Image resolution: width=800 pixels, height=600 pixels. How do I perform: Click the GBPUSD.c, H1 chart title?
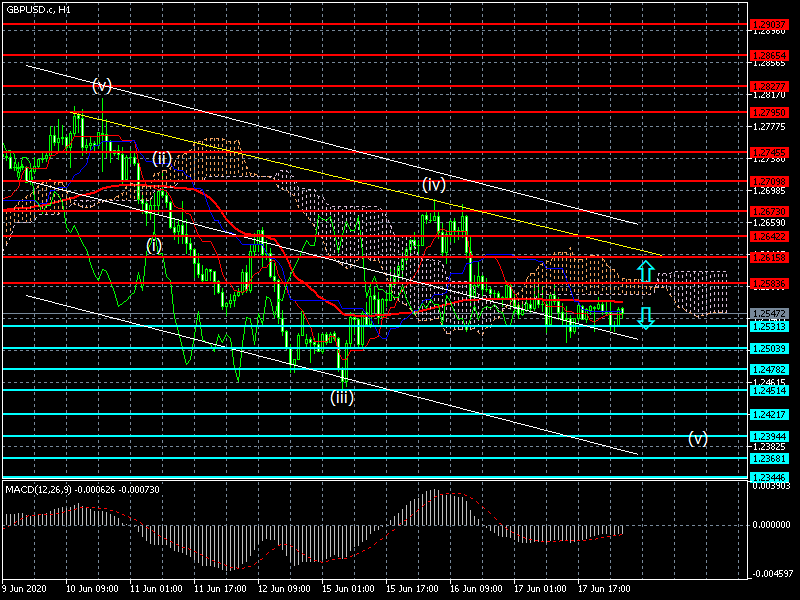(x=38, y=9)
